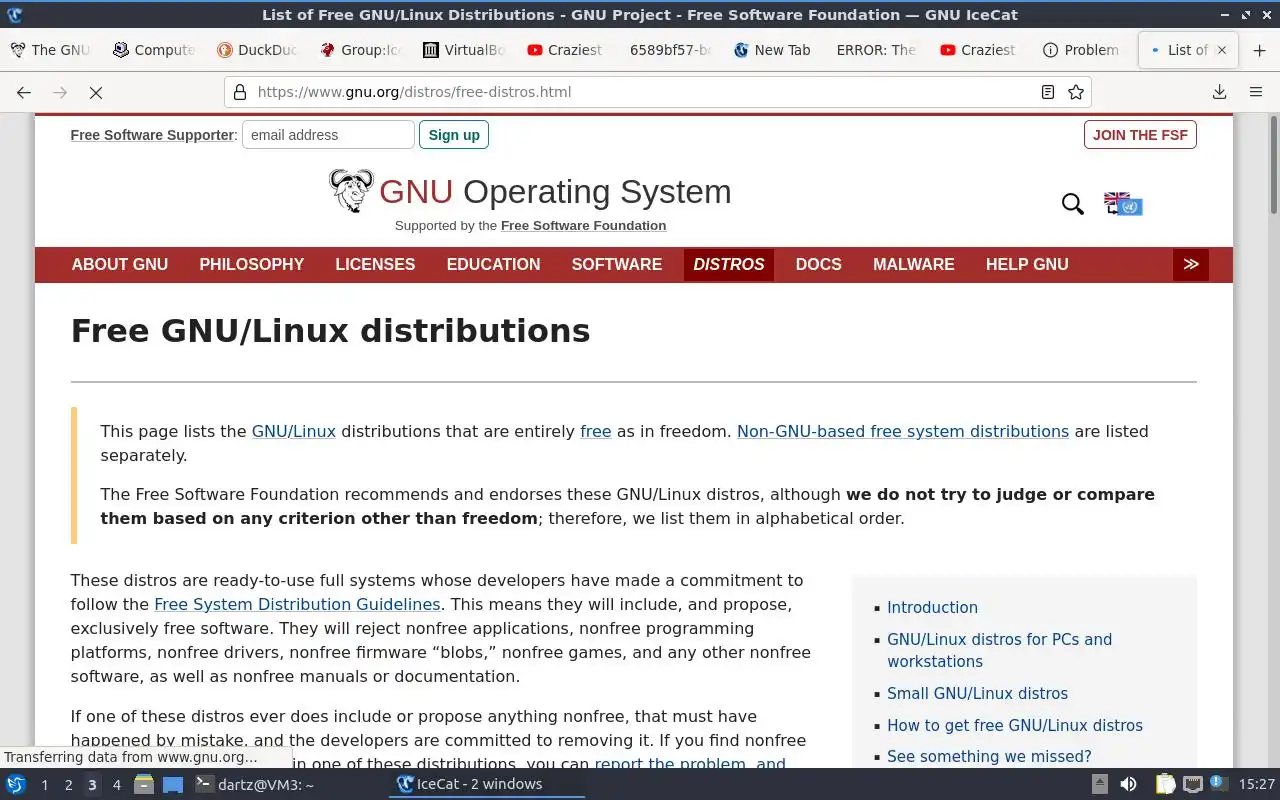Image resolution: width=1280 pixels, height=800 pixels.
Task: Open the IceCat hamburger menu
Action: [x=1256, y=92]
